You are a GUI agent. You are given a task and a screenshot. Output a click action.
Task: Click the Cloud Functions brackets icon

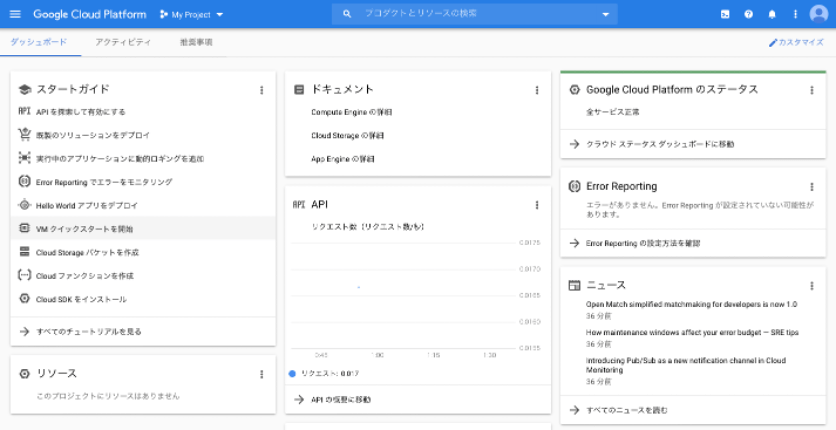tap(24, 275)
